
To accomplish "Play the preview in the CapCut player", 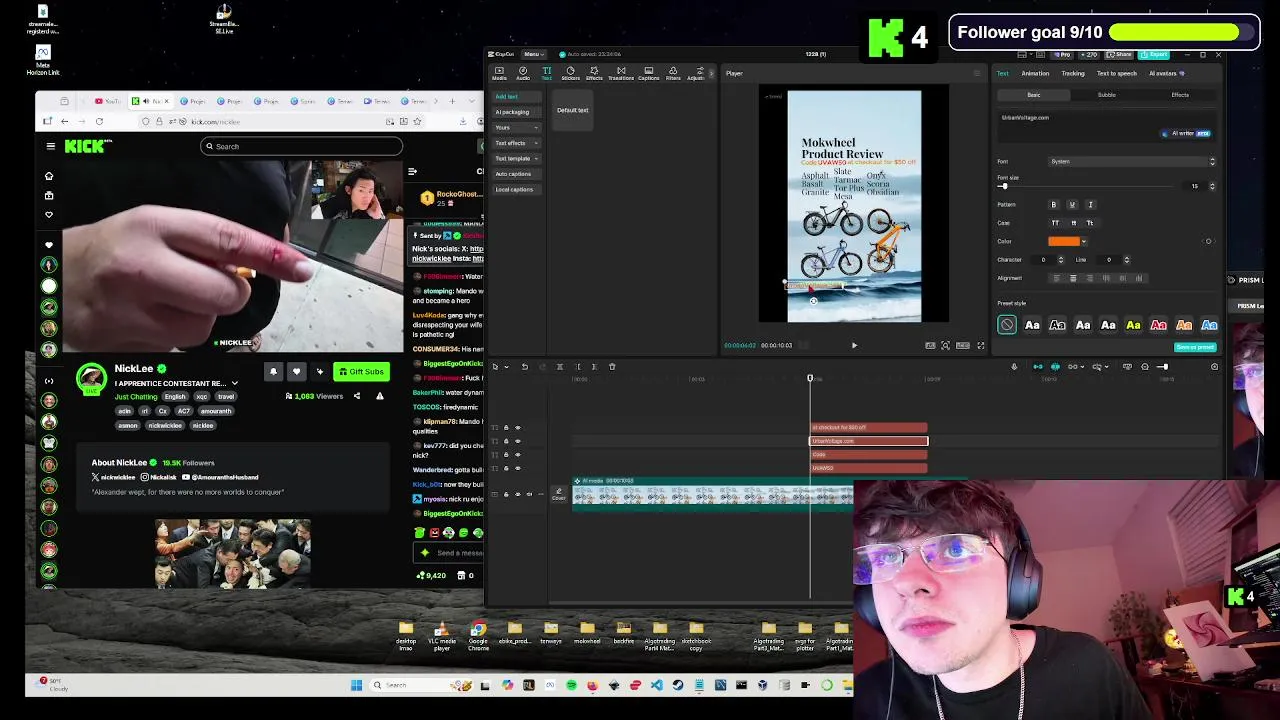I will 854,345.
